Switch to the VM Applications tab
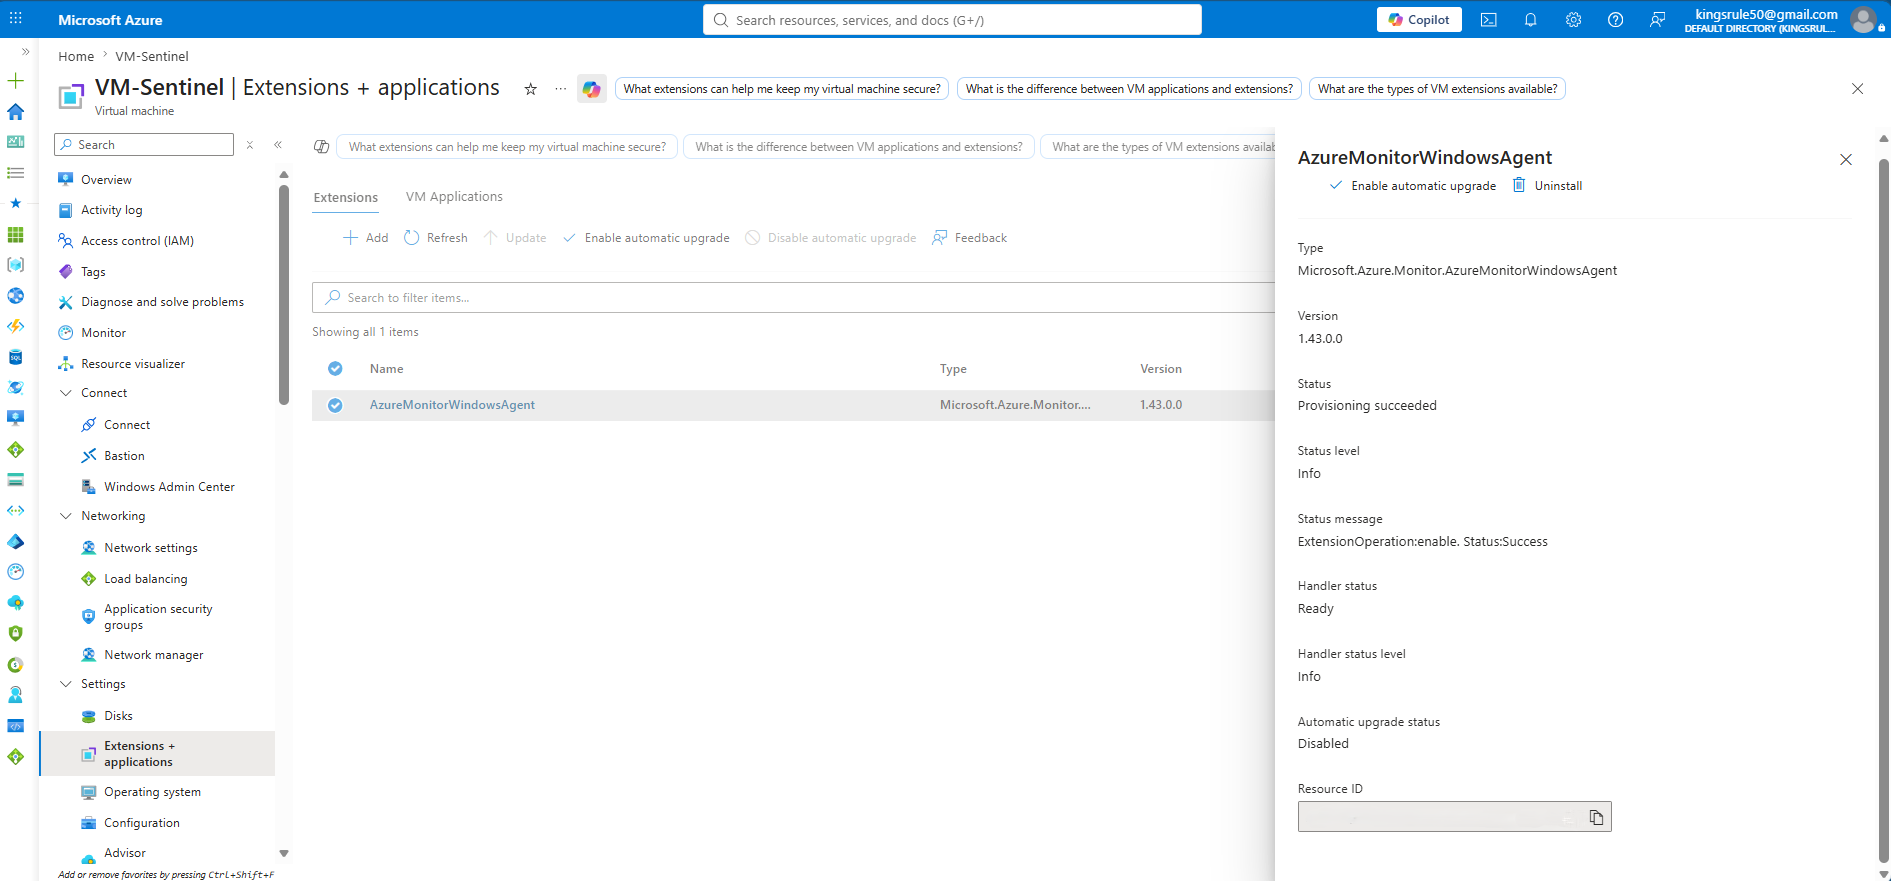Image resolution: width=1891 pixels, height=881 pixels. pyautogui.click(x=454, y=197)
